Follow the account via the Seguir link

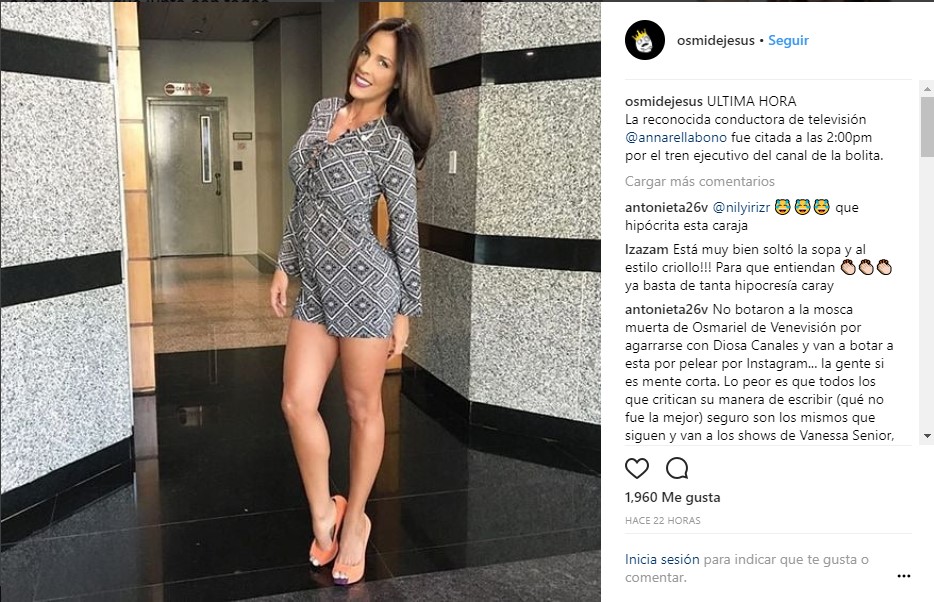(788, 40)
